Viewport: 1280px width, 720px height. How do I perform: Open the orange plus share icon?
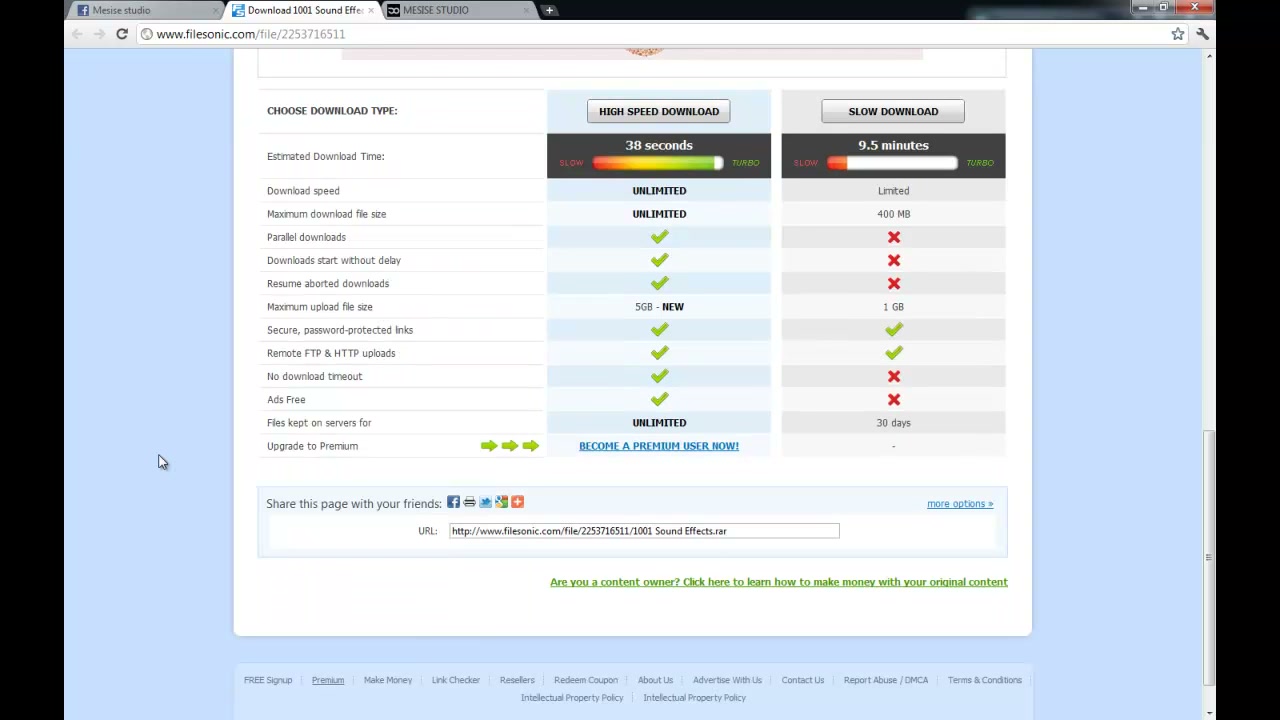click(x=517, y=502)
